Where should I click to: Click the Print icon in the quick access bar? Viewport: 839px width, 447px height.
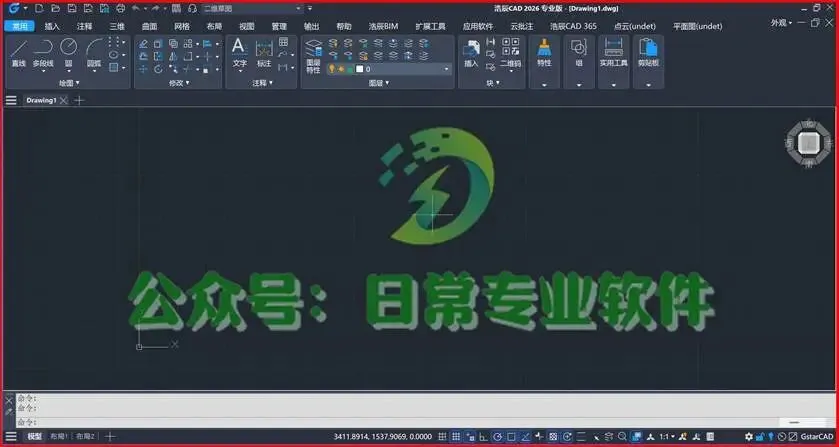[121, 9]
